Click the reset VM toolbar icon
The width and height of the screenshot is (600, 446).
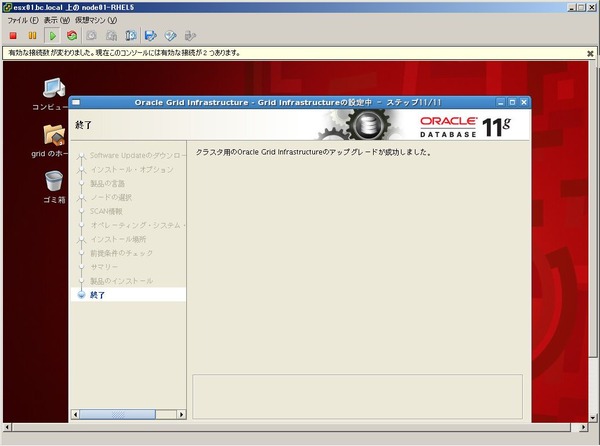click(x=72, y=36)
